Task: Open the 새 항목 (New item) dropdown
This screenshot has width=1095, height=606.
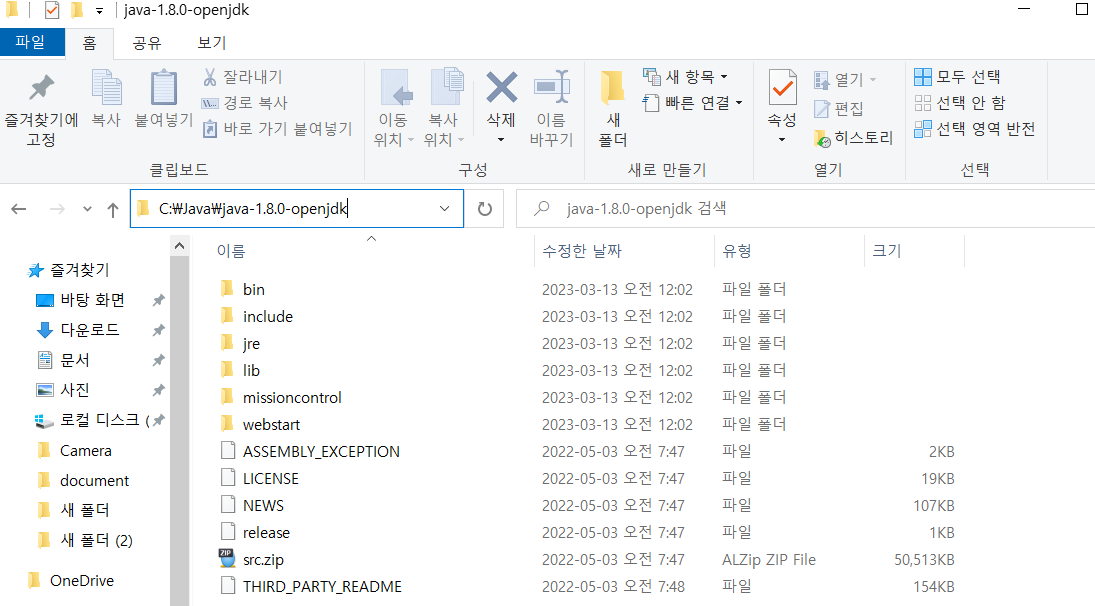Action: click(x=686, y=76)
